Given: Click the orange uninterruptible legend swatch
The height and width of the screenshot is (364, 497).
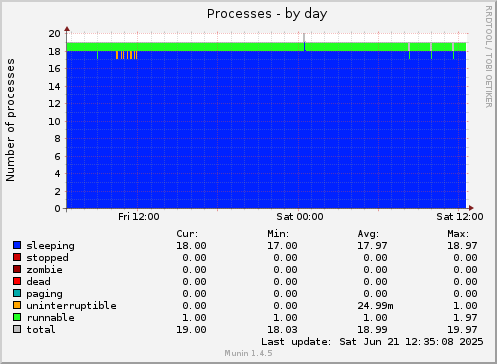Looking at the screenshot, I should (x=17, y=305).
